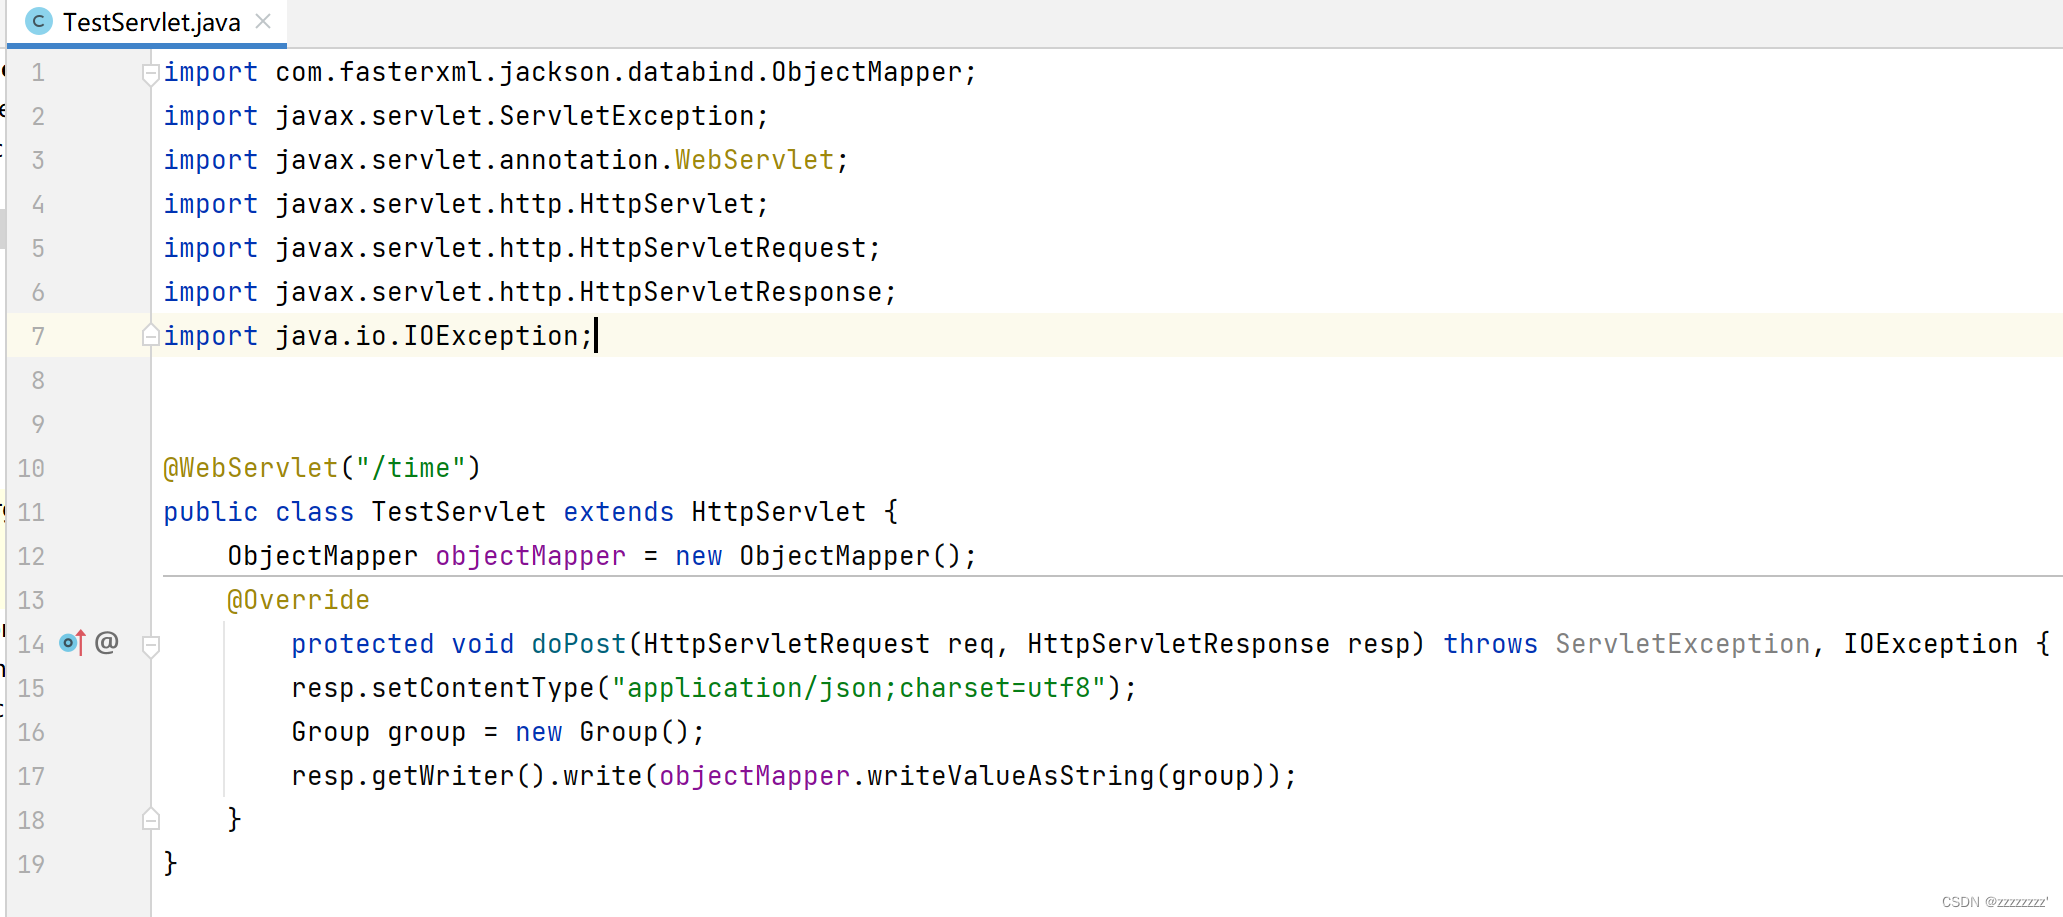Click the @ annotation gutter icon on line 14
This screenshot has width=2063, height=917.
click(x=107, y=642)
